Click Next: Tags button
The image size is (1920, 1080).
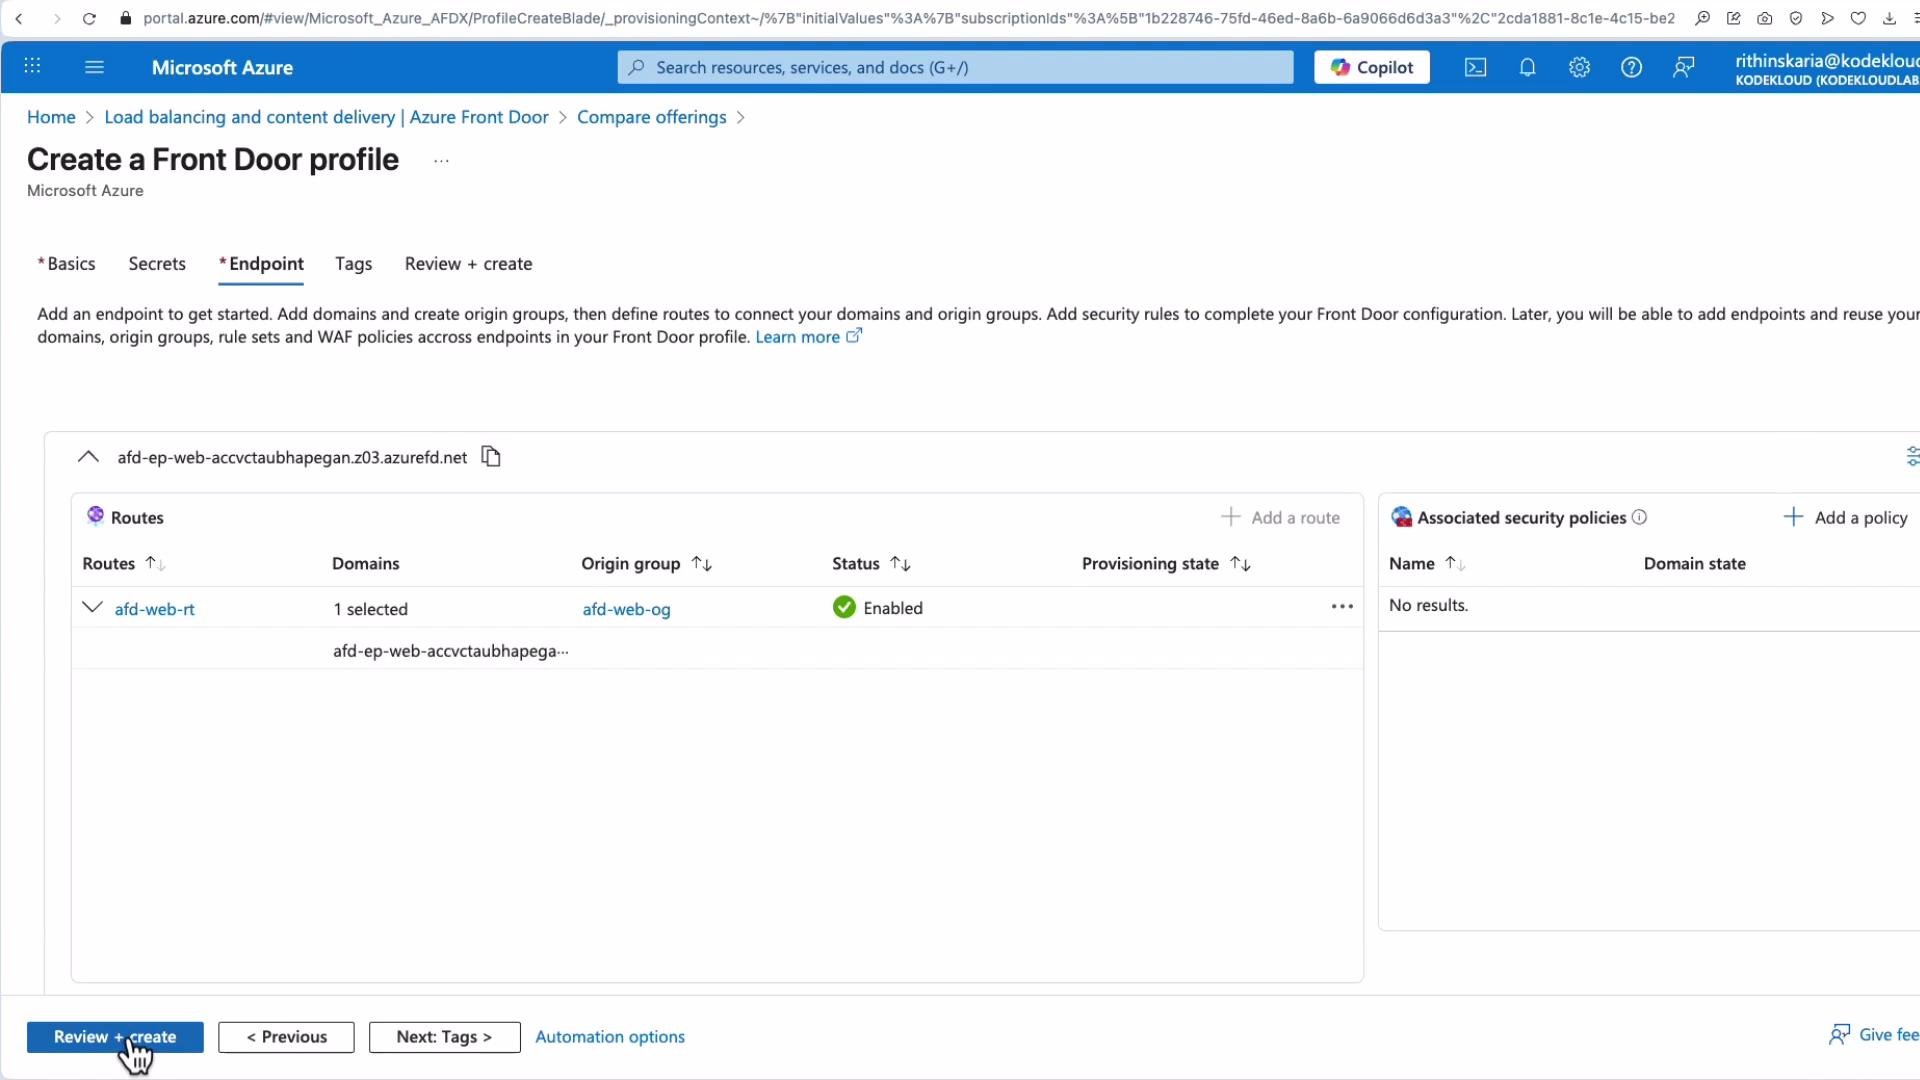(444, 1037)
